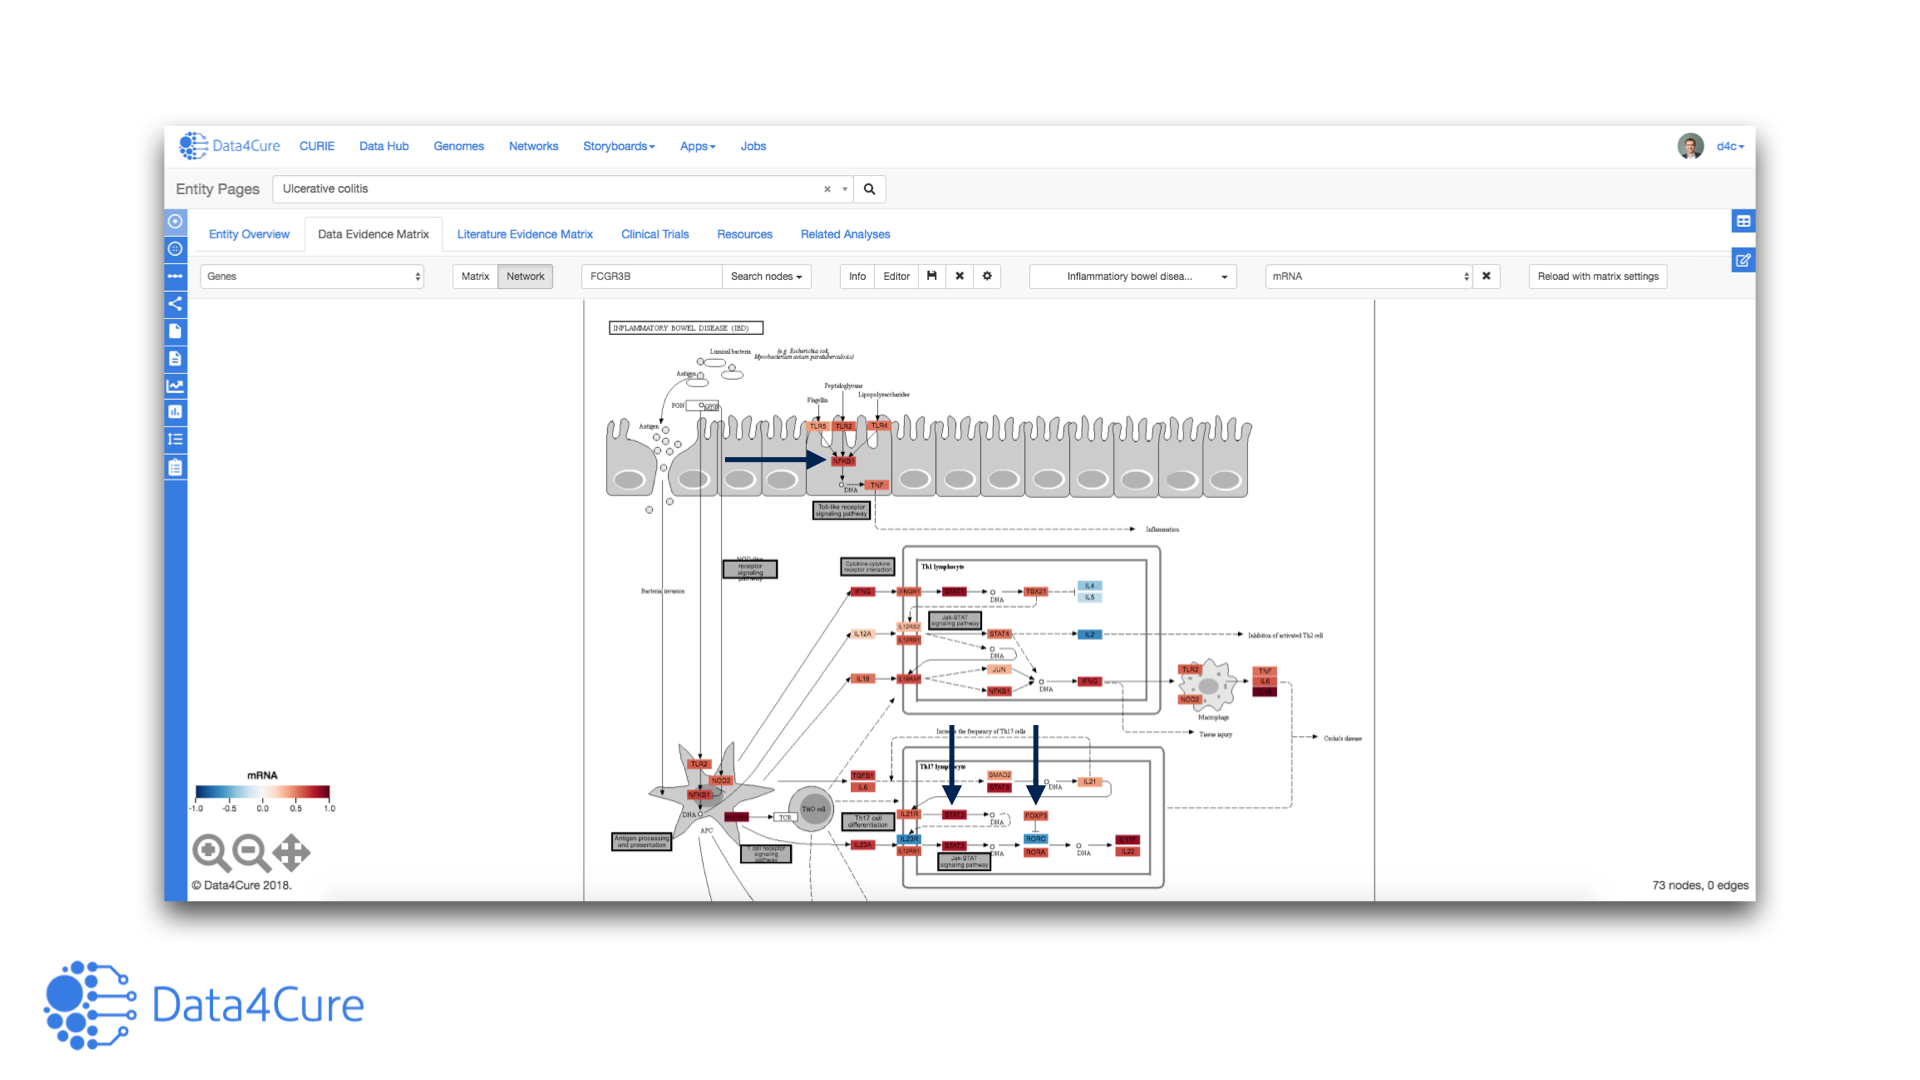This screenshot has width=1920, height=1080.
Task: Zoom out of the pathway diagram
Action: click(x=250, y=852)
